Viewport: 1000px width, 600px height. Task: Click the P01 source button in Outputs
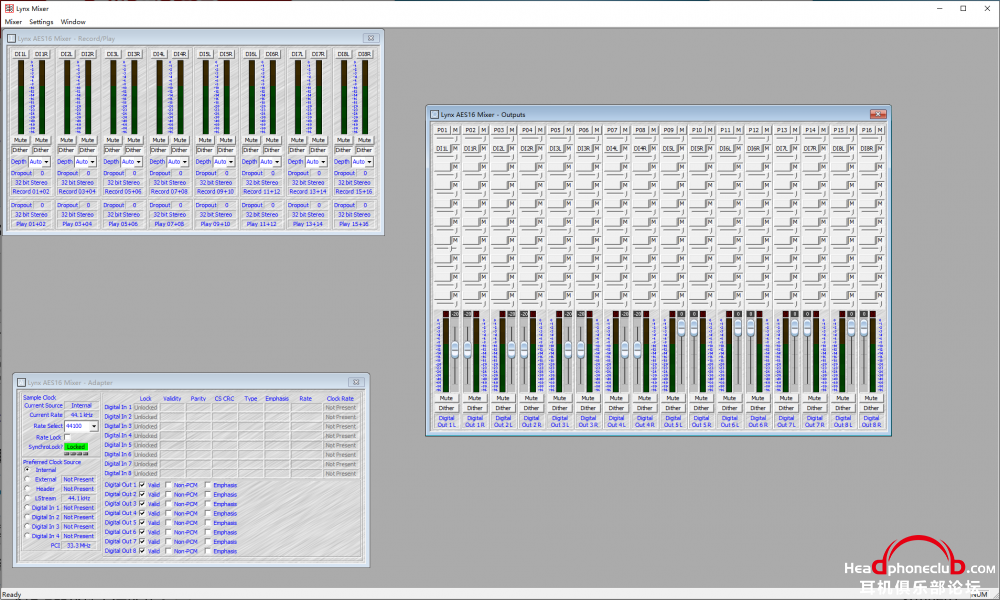443,130
